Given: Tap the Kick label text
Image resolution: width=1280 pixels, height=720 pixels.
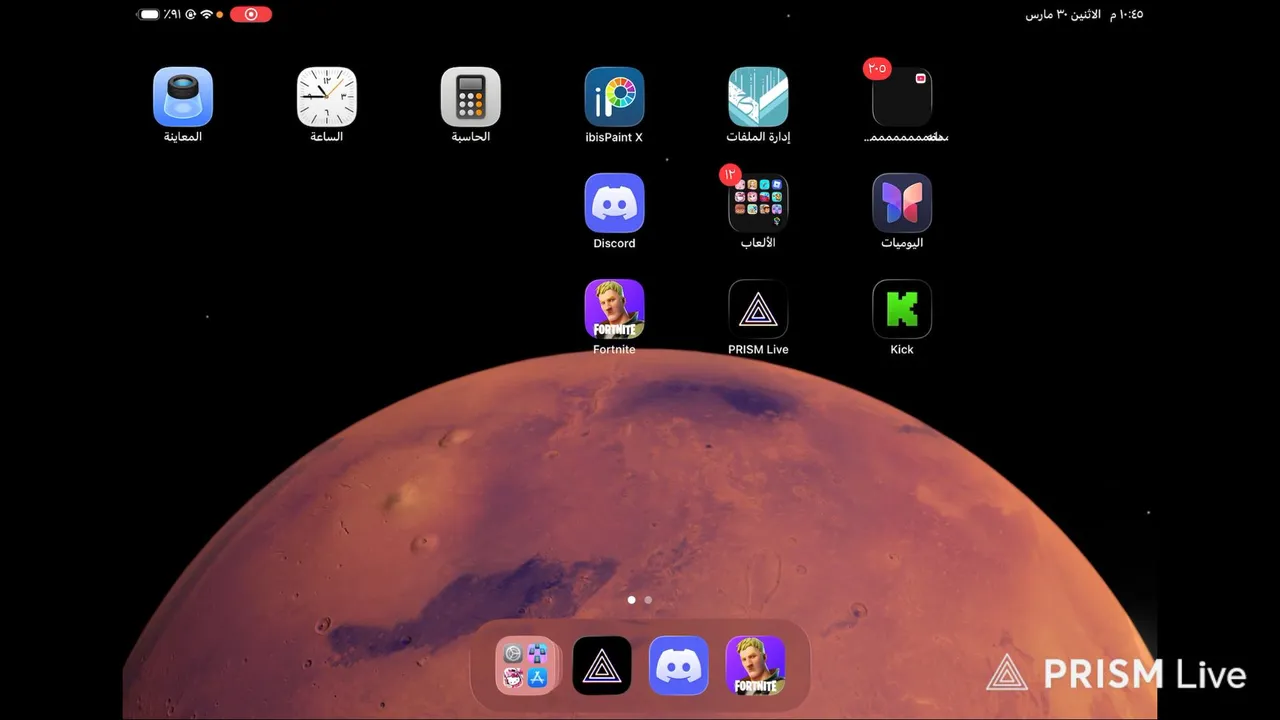Looking at the screenshot, I should pyautogui.click(x=902, y=349).
